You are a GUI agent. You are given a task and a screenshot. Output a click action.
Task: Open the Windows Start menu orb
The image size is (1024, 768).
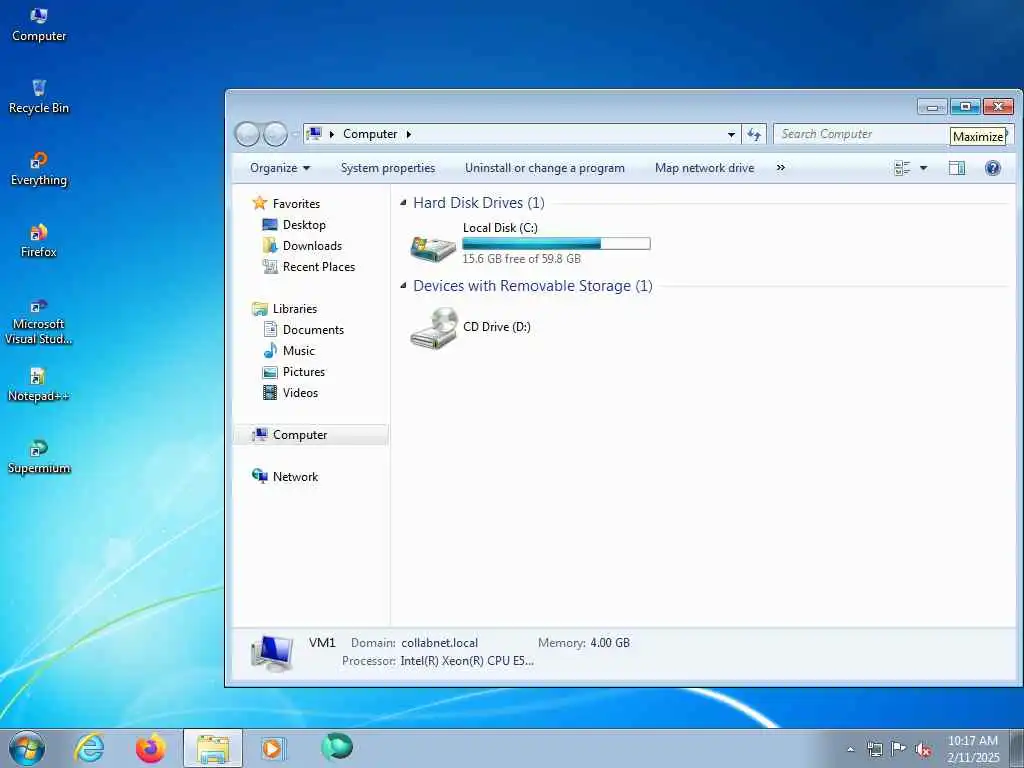(x=27, y=748)
